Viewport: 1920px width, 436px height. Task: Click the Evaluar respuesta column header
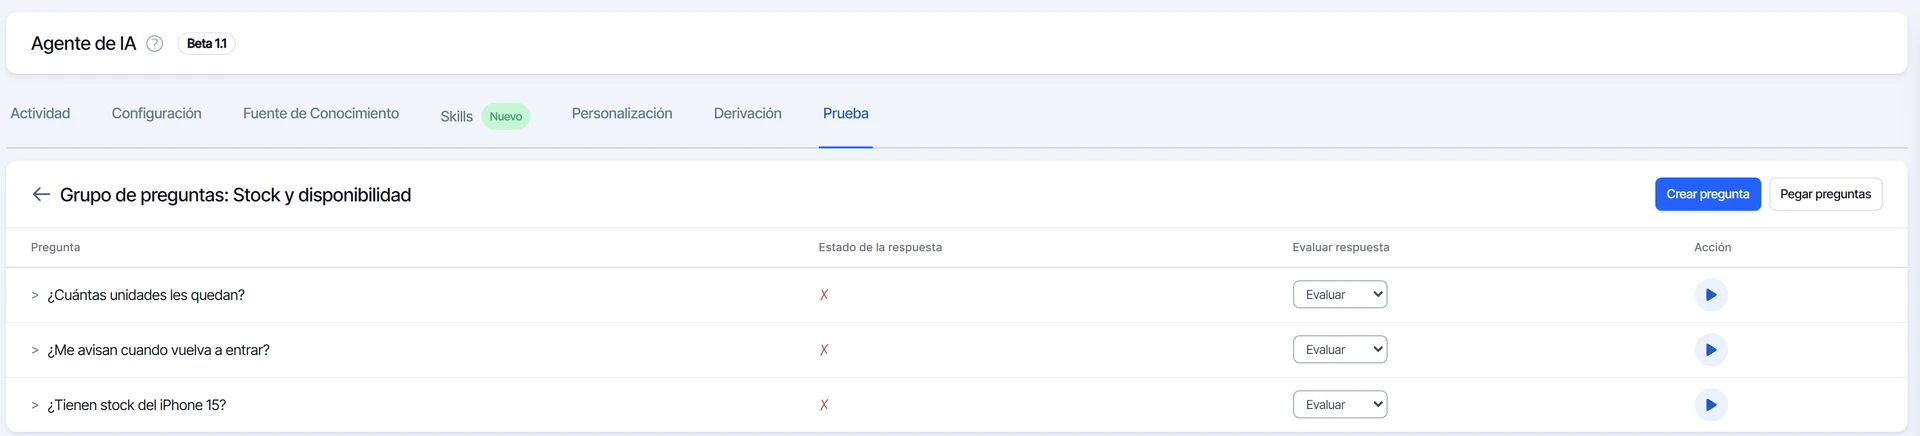[x=1341, y=247]
